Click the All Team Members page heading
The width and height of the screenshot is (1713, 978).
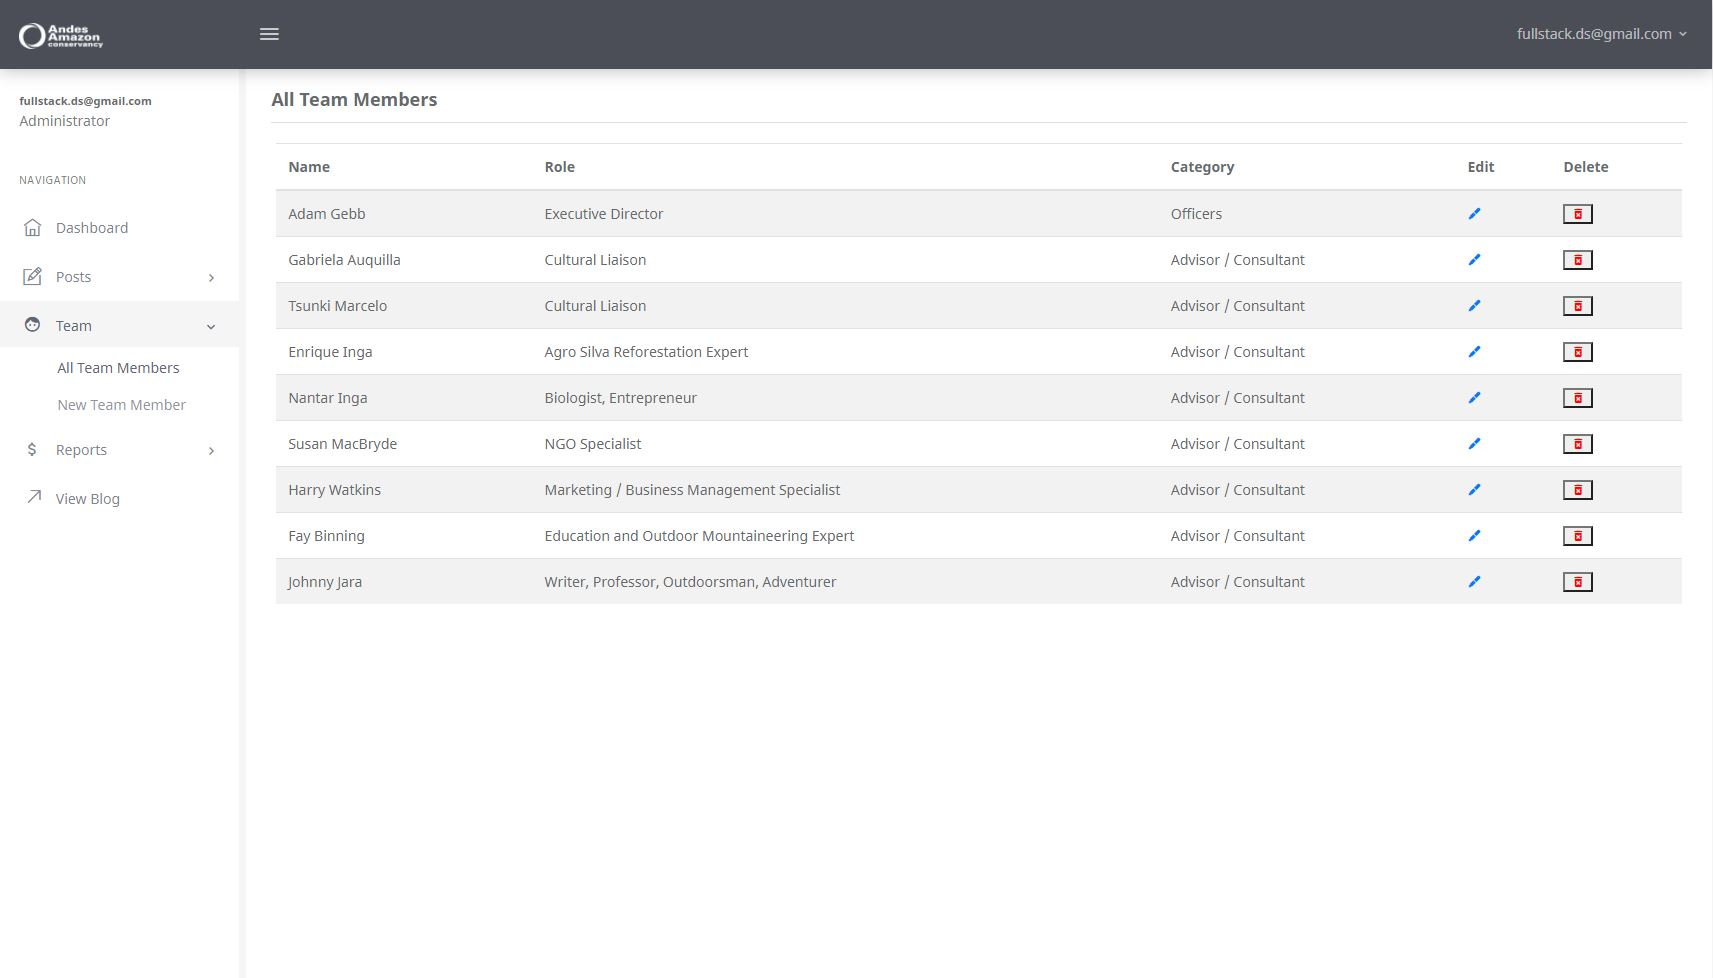[354, 100]
